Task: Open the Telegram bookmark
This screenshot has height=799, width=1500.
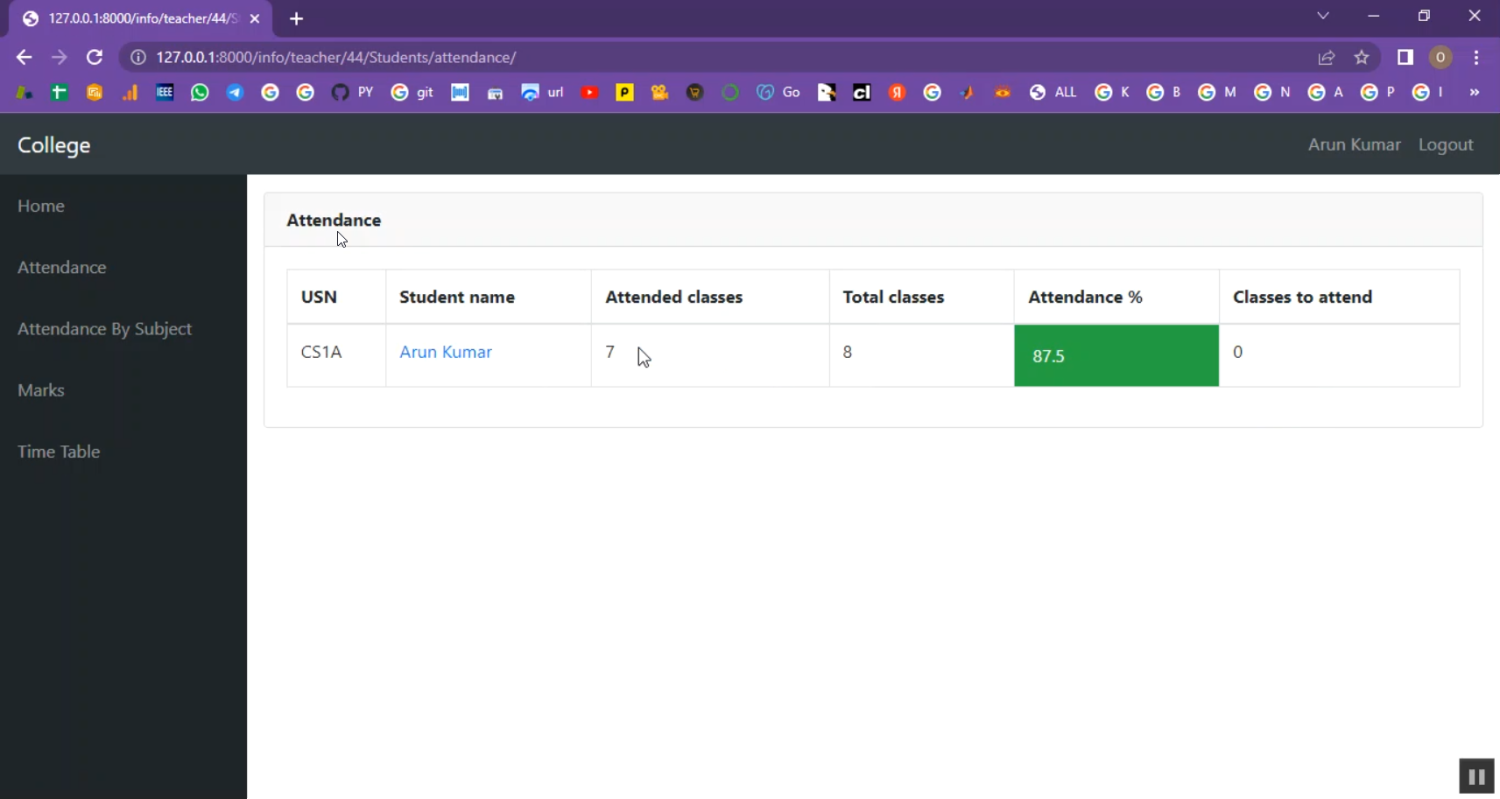Action: click(x=235, y=92)
